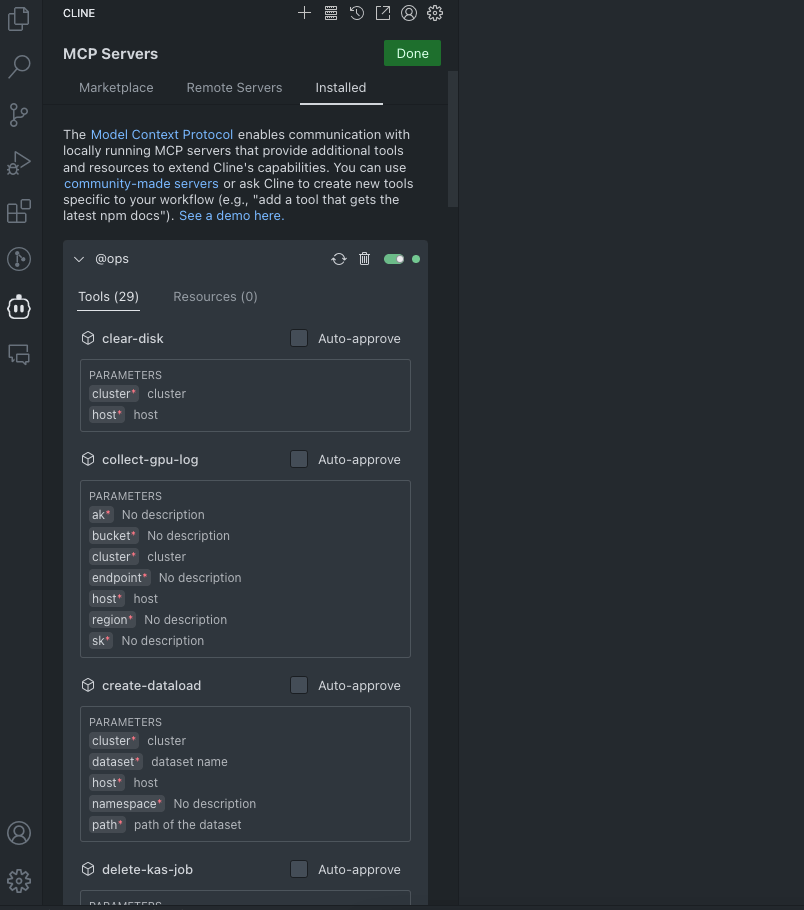Image resolution: width=804 pixels, height=910 pixels.
Task: Click the create-dataload tool cube icon
Action: pyautogui.click(x=88, y=685)
